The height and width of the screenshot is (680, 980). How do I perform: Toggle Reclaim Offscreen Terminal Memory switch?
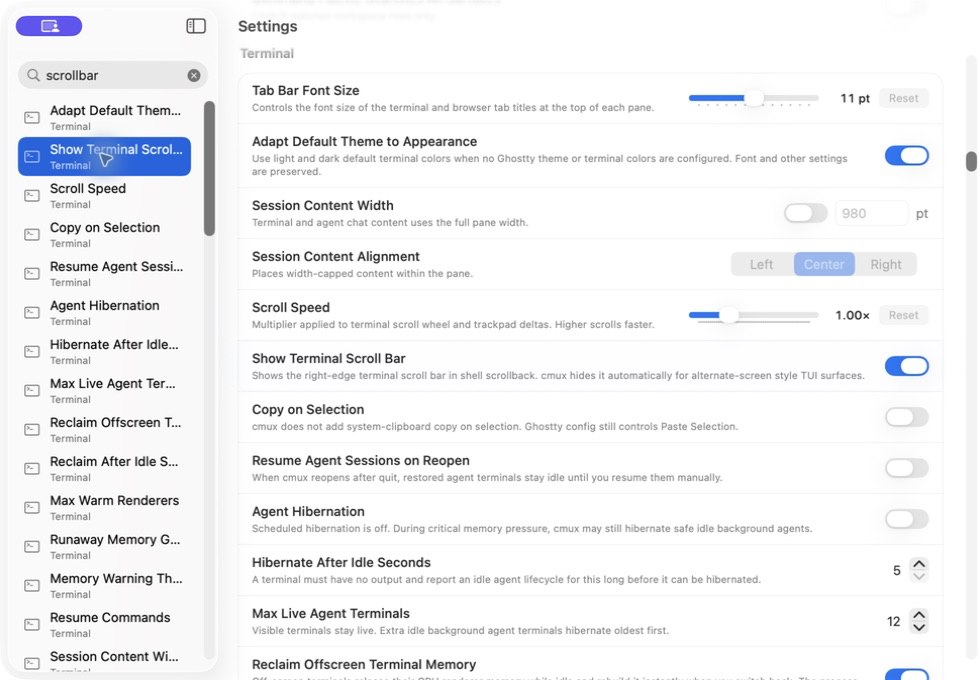[906, 674]
